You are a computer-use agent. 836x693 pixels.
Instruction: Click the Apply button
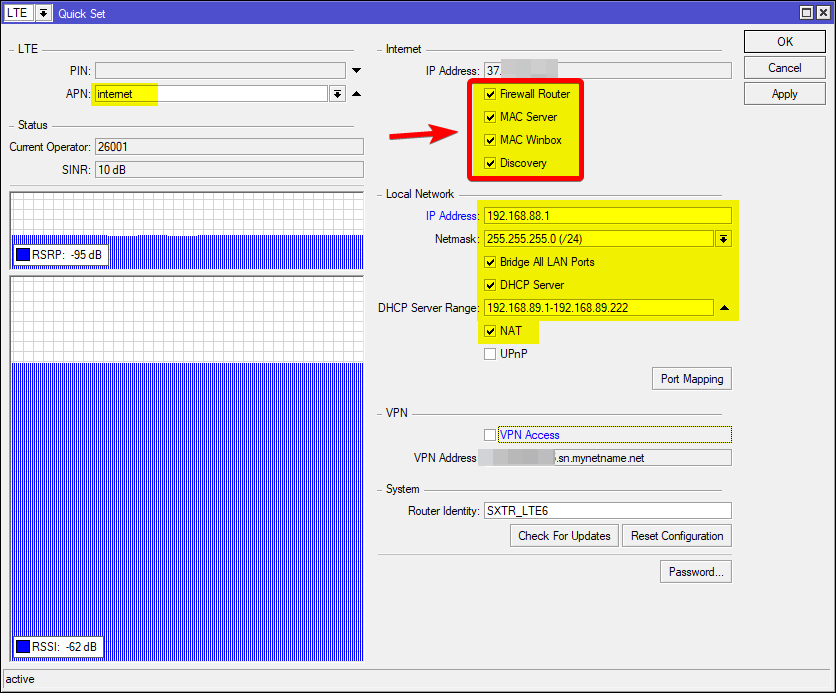[784, 94]
